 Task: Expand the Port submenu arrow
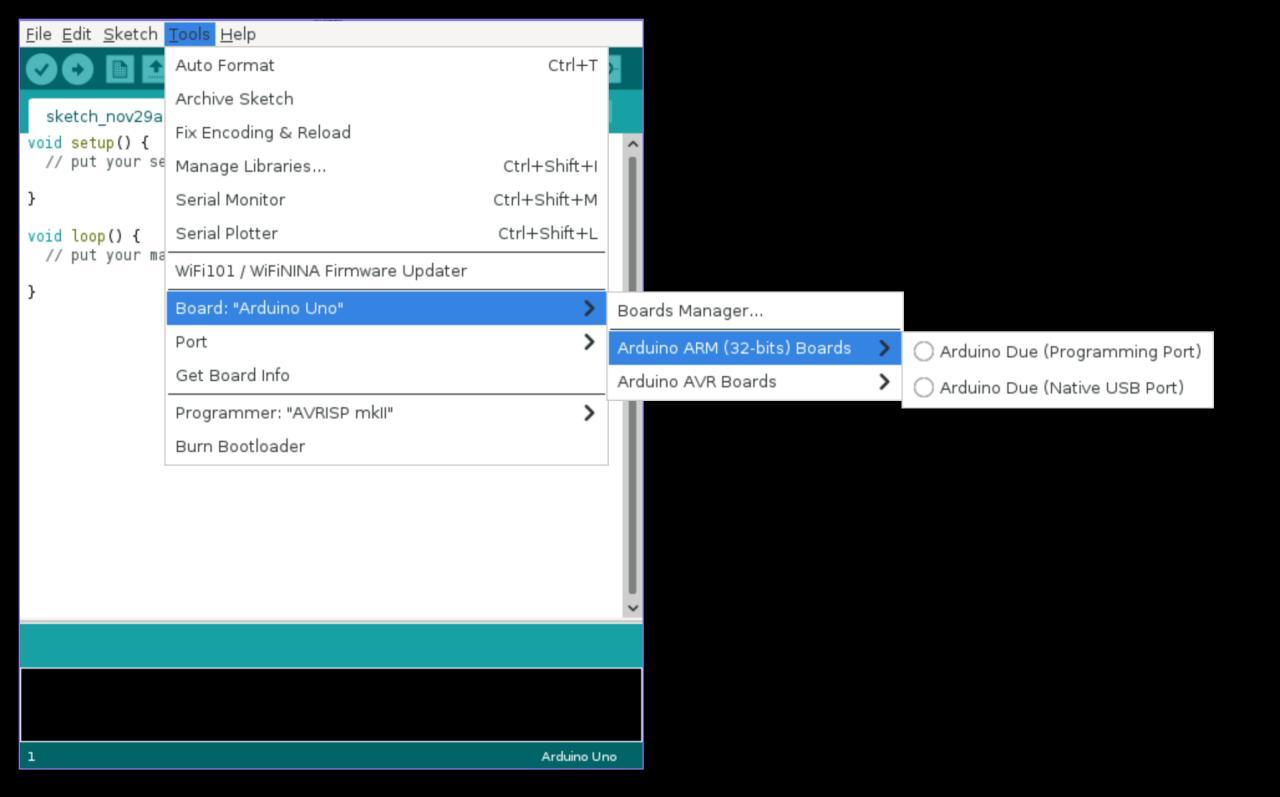[x=589, y=342]
